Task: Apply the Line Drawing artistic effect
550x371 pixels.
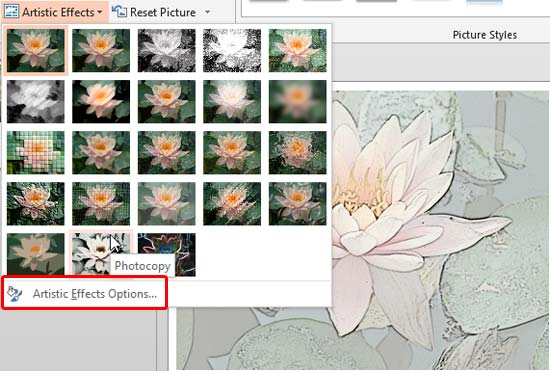Action: pos(297,50)
